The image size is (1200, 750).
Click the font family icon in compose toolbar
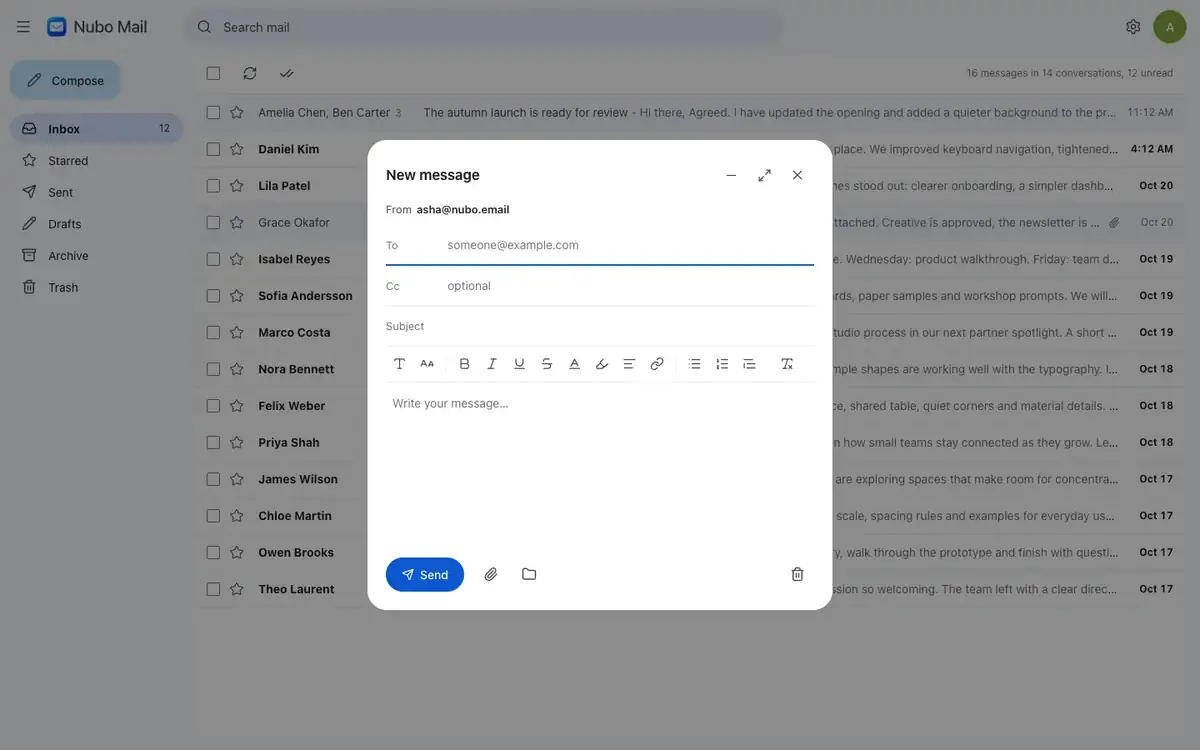[x=399, y=364]
